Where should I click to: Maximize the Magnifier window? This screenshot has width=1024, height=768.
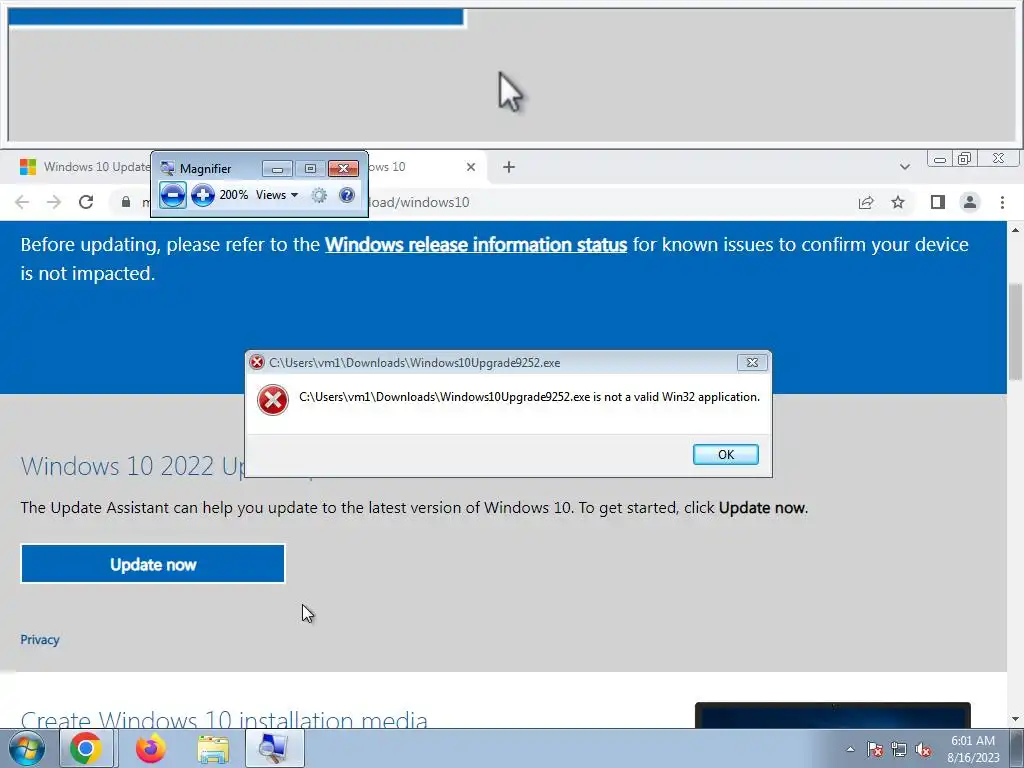[x=310, y=168]
